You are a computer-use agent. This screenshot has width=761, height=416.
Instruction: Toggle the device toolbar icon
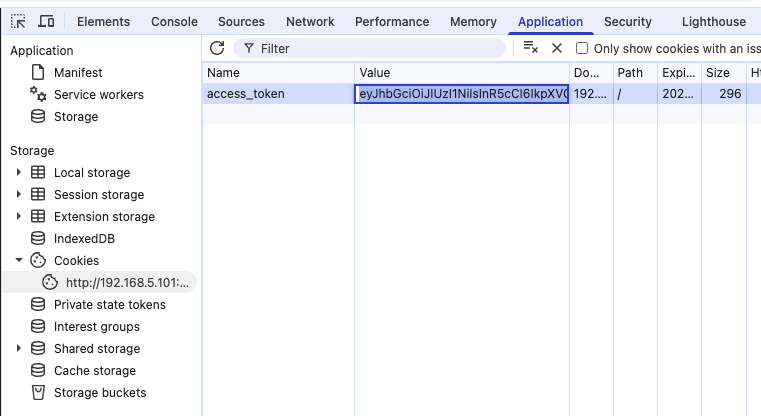[46, 21]
